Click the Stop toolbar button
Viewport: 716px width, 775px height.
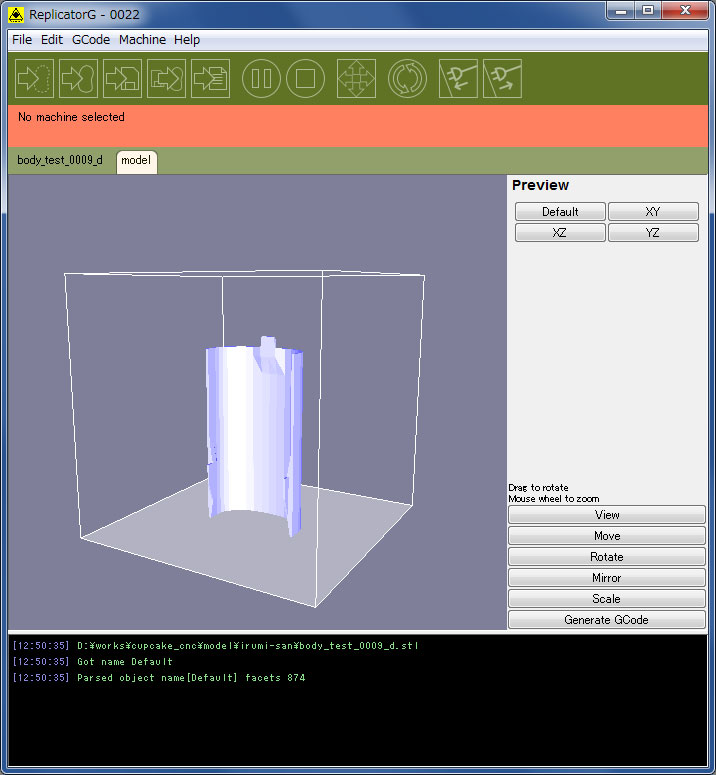click(x=305, y=79)
